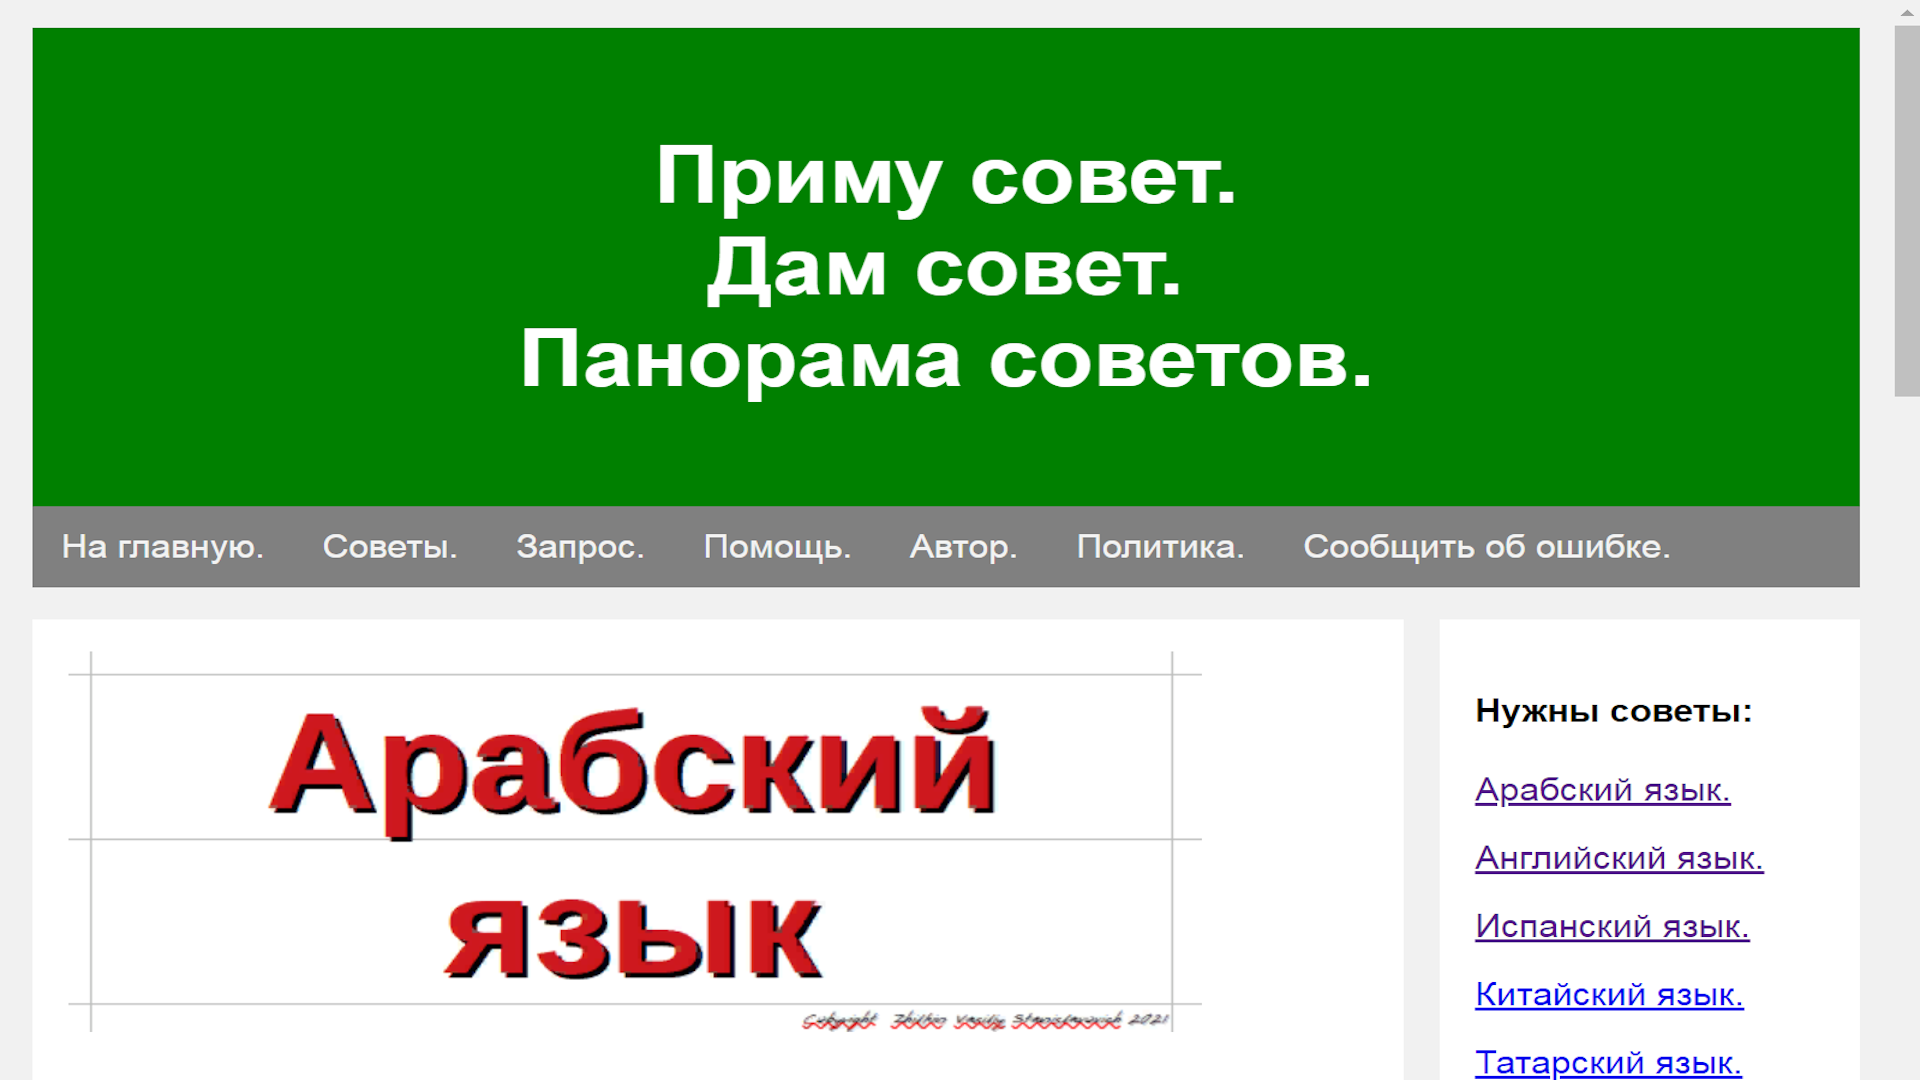Follow the 'Арабский язык' sidebar link

pyautogui.click(x=1602, y=790)
